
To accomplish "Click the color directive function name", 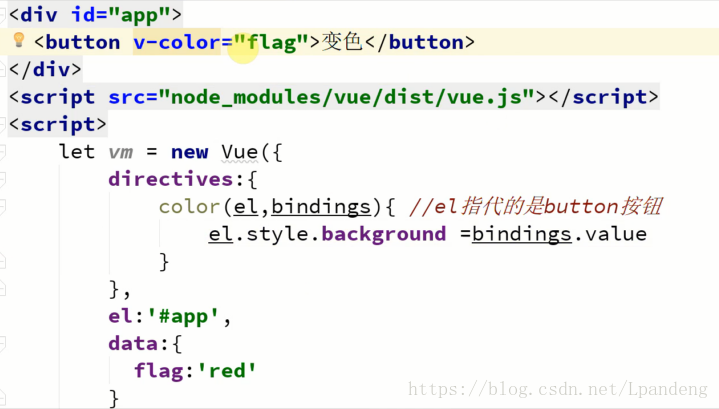I will pyautogui.click(x=189, y=207).
